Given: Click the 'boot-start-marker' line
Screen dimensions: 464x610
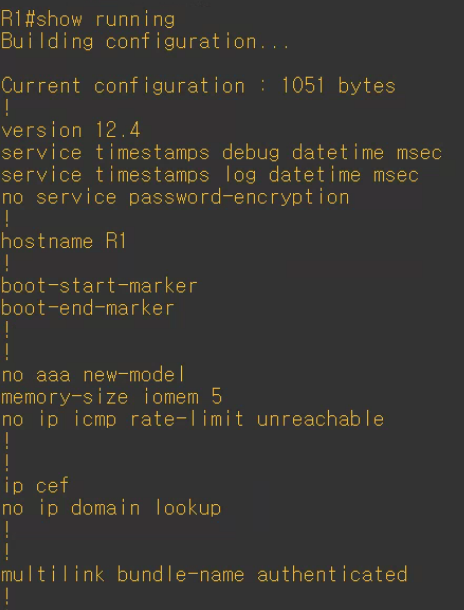Looking at the screenshot, I should [x=99, y=286].
